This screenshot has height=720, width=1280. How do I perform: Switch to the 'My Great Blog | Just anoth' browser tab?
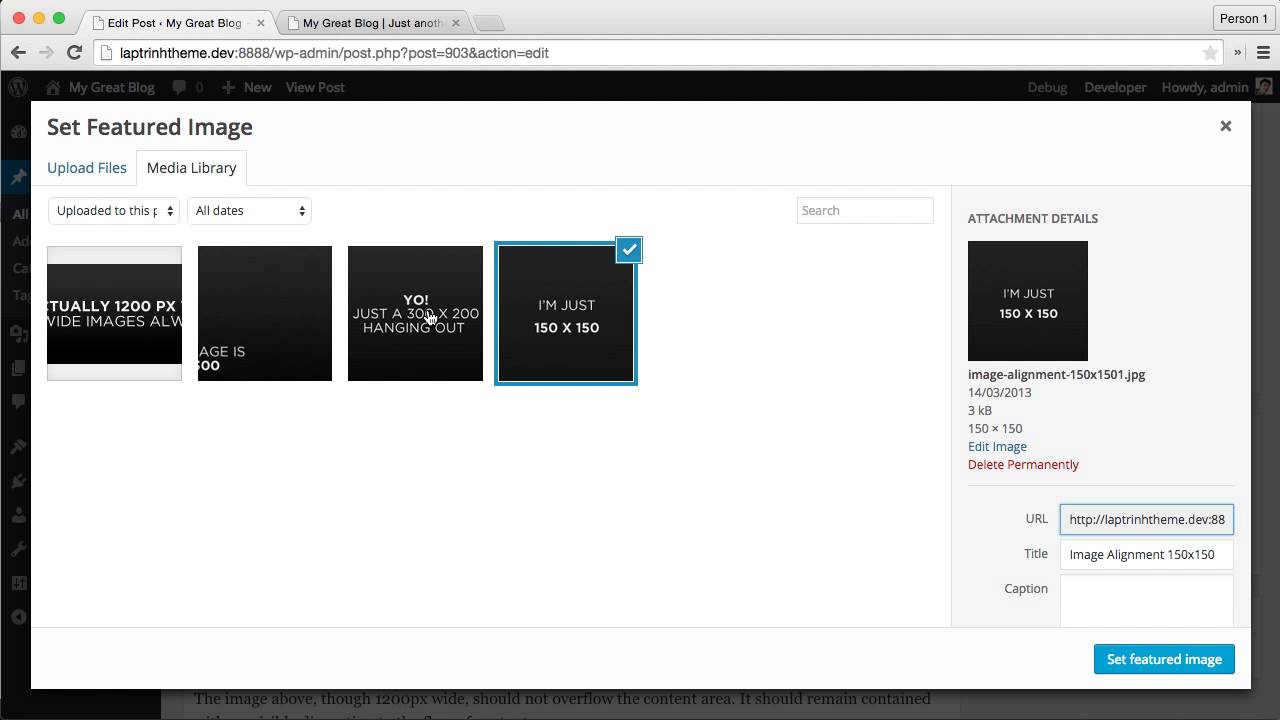(371, 22)
